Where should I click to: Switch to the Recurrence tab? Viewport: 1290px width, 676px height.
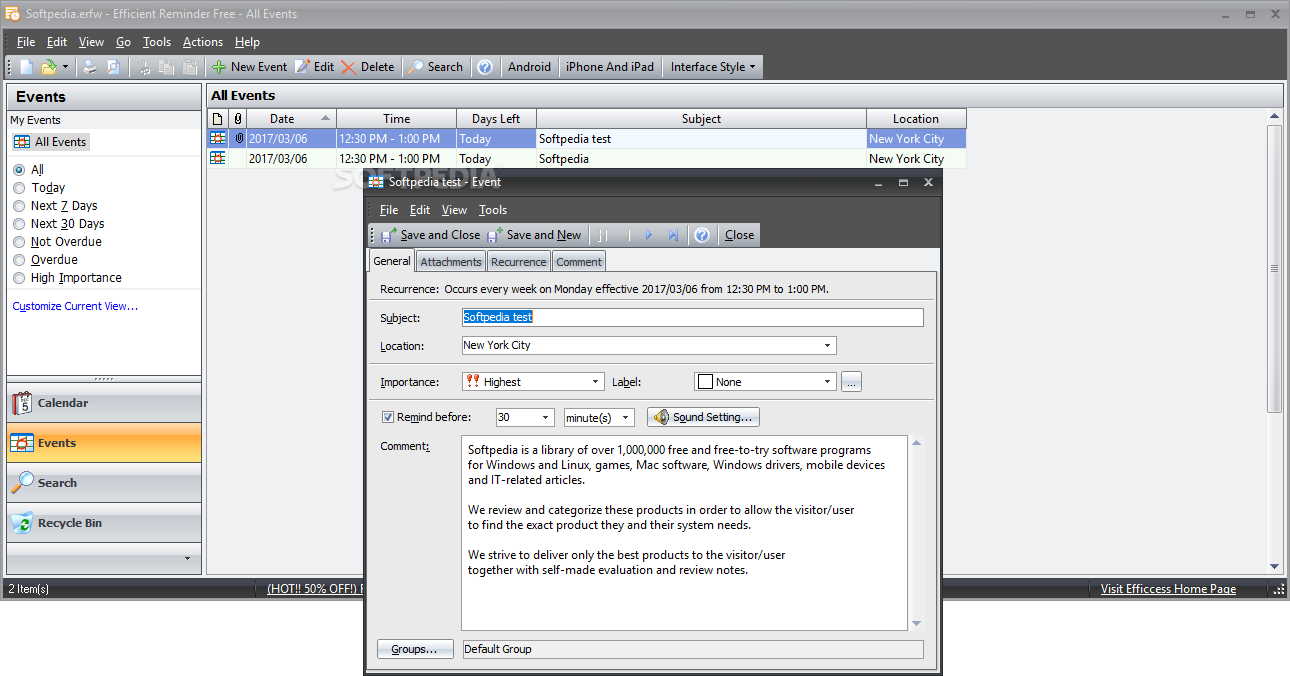[519, 262]
